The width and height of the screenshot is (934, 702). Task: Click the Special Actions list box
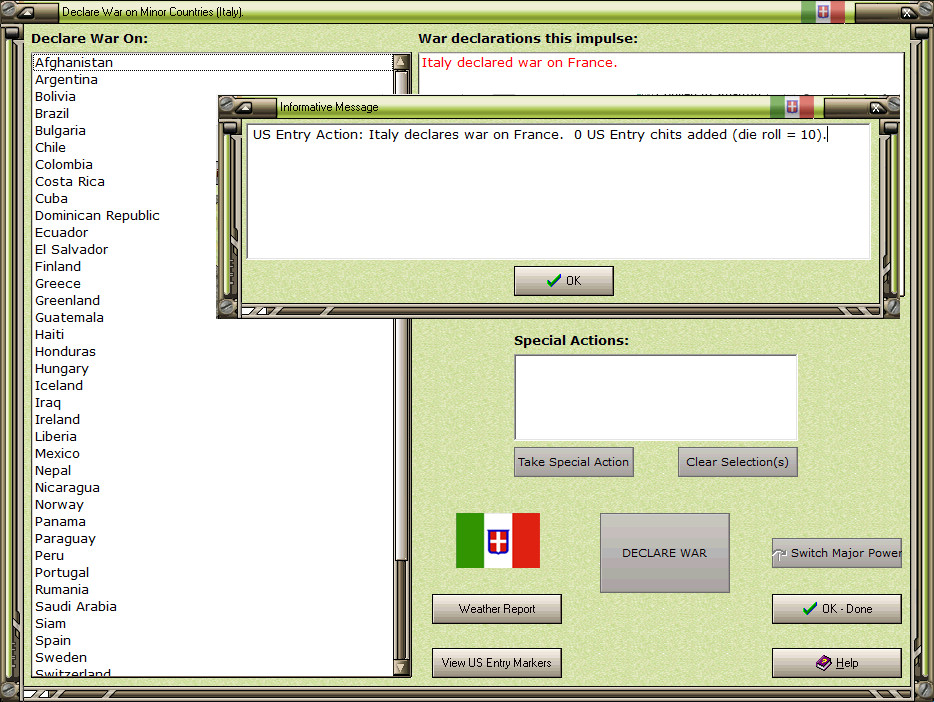coord(656,398)
